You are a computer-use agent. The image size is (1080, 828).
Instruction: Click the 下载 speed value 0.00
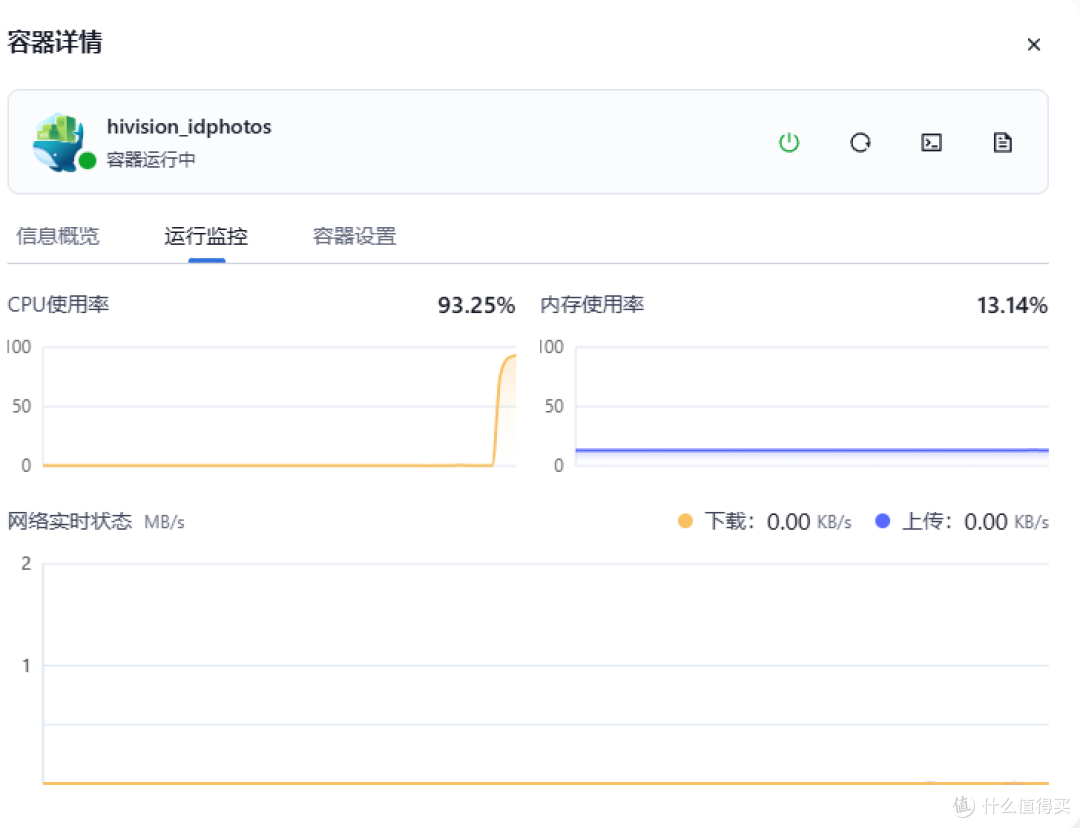pyautogui.click(x=789, y=522)
